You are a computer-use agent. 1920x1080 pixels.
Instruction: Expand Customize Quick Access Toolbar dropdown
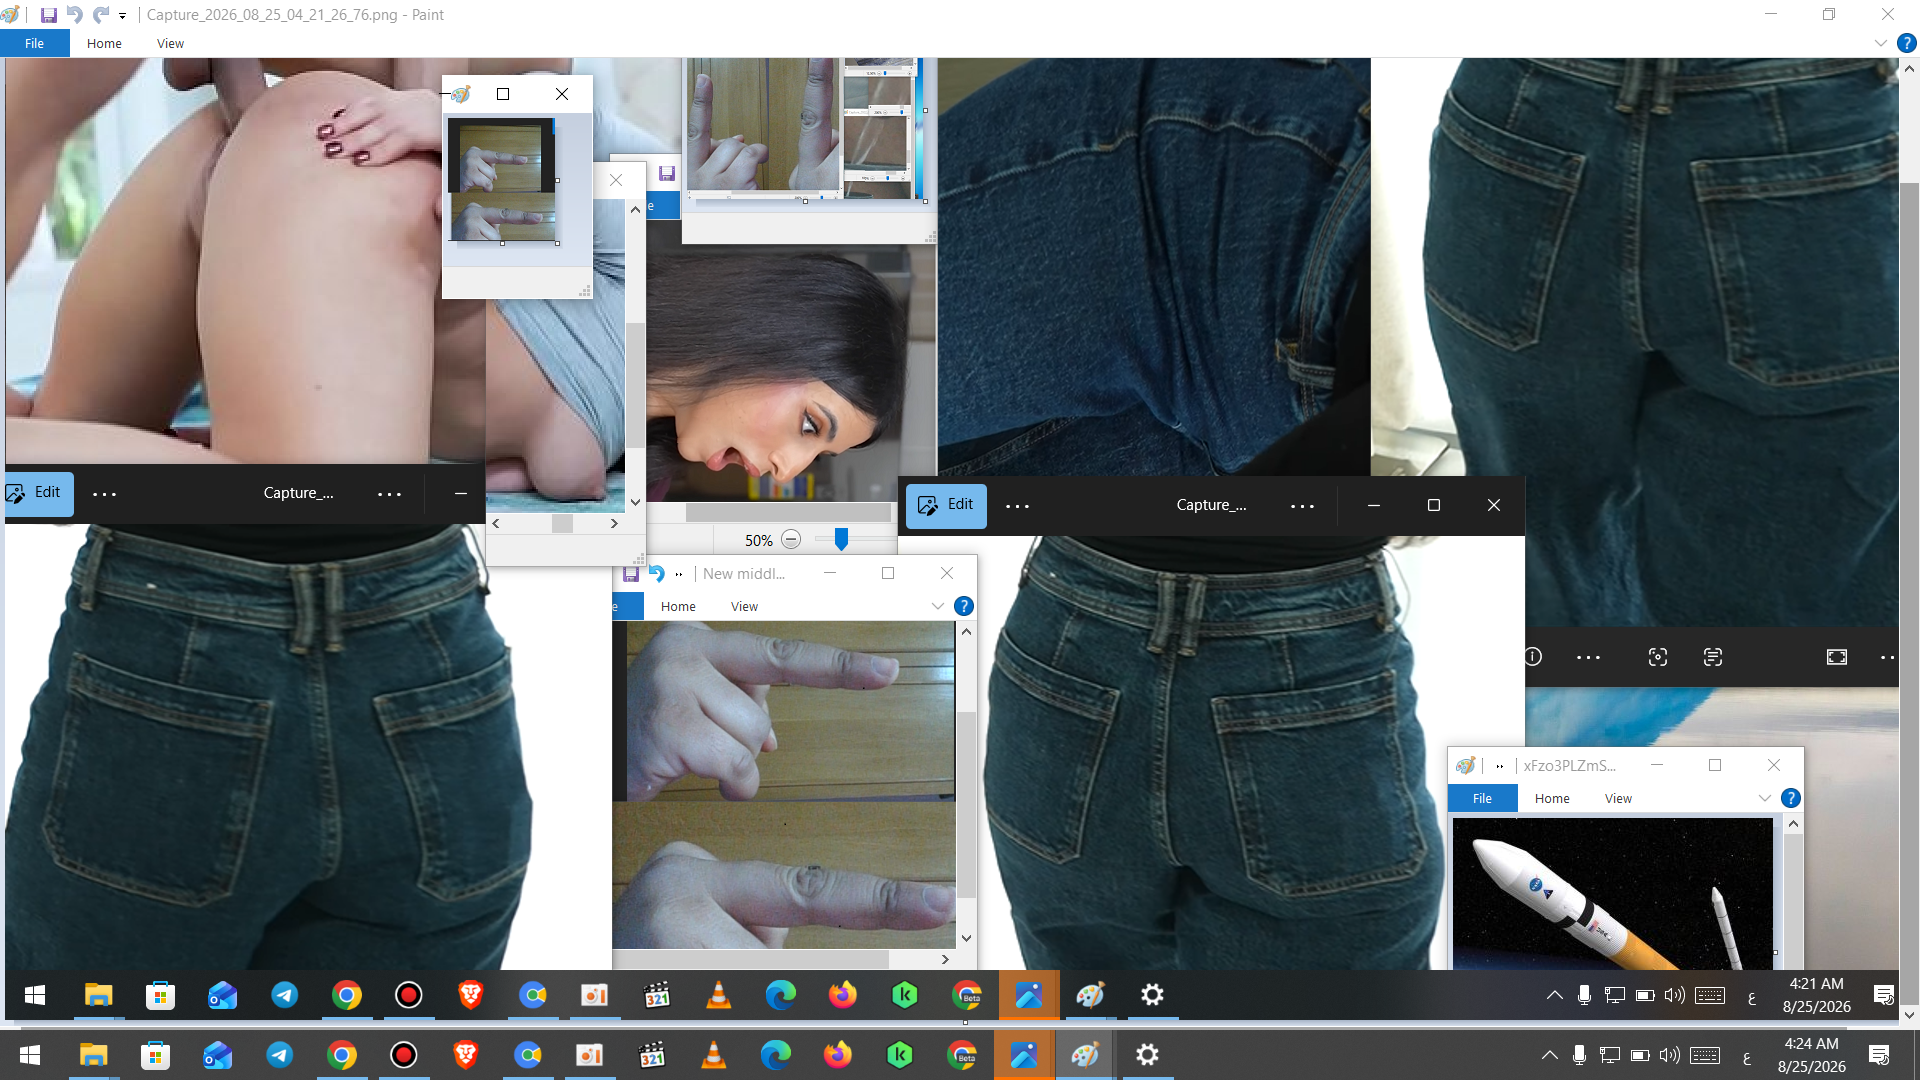coord(122,16)
